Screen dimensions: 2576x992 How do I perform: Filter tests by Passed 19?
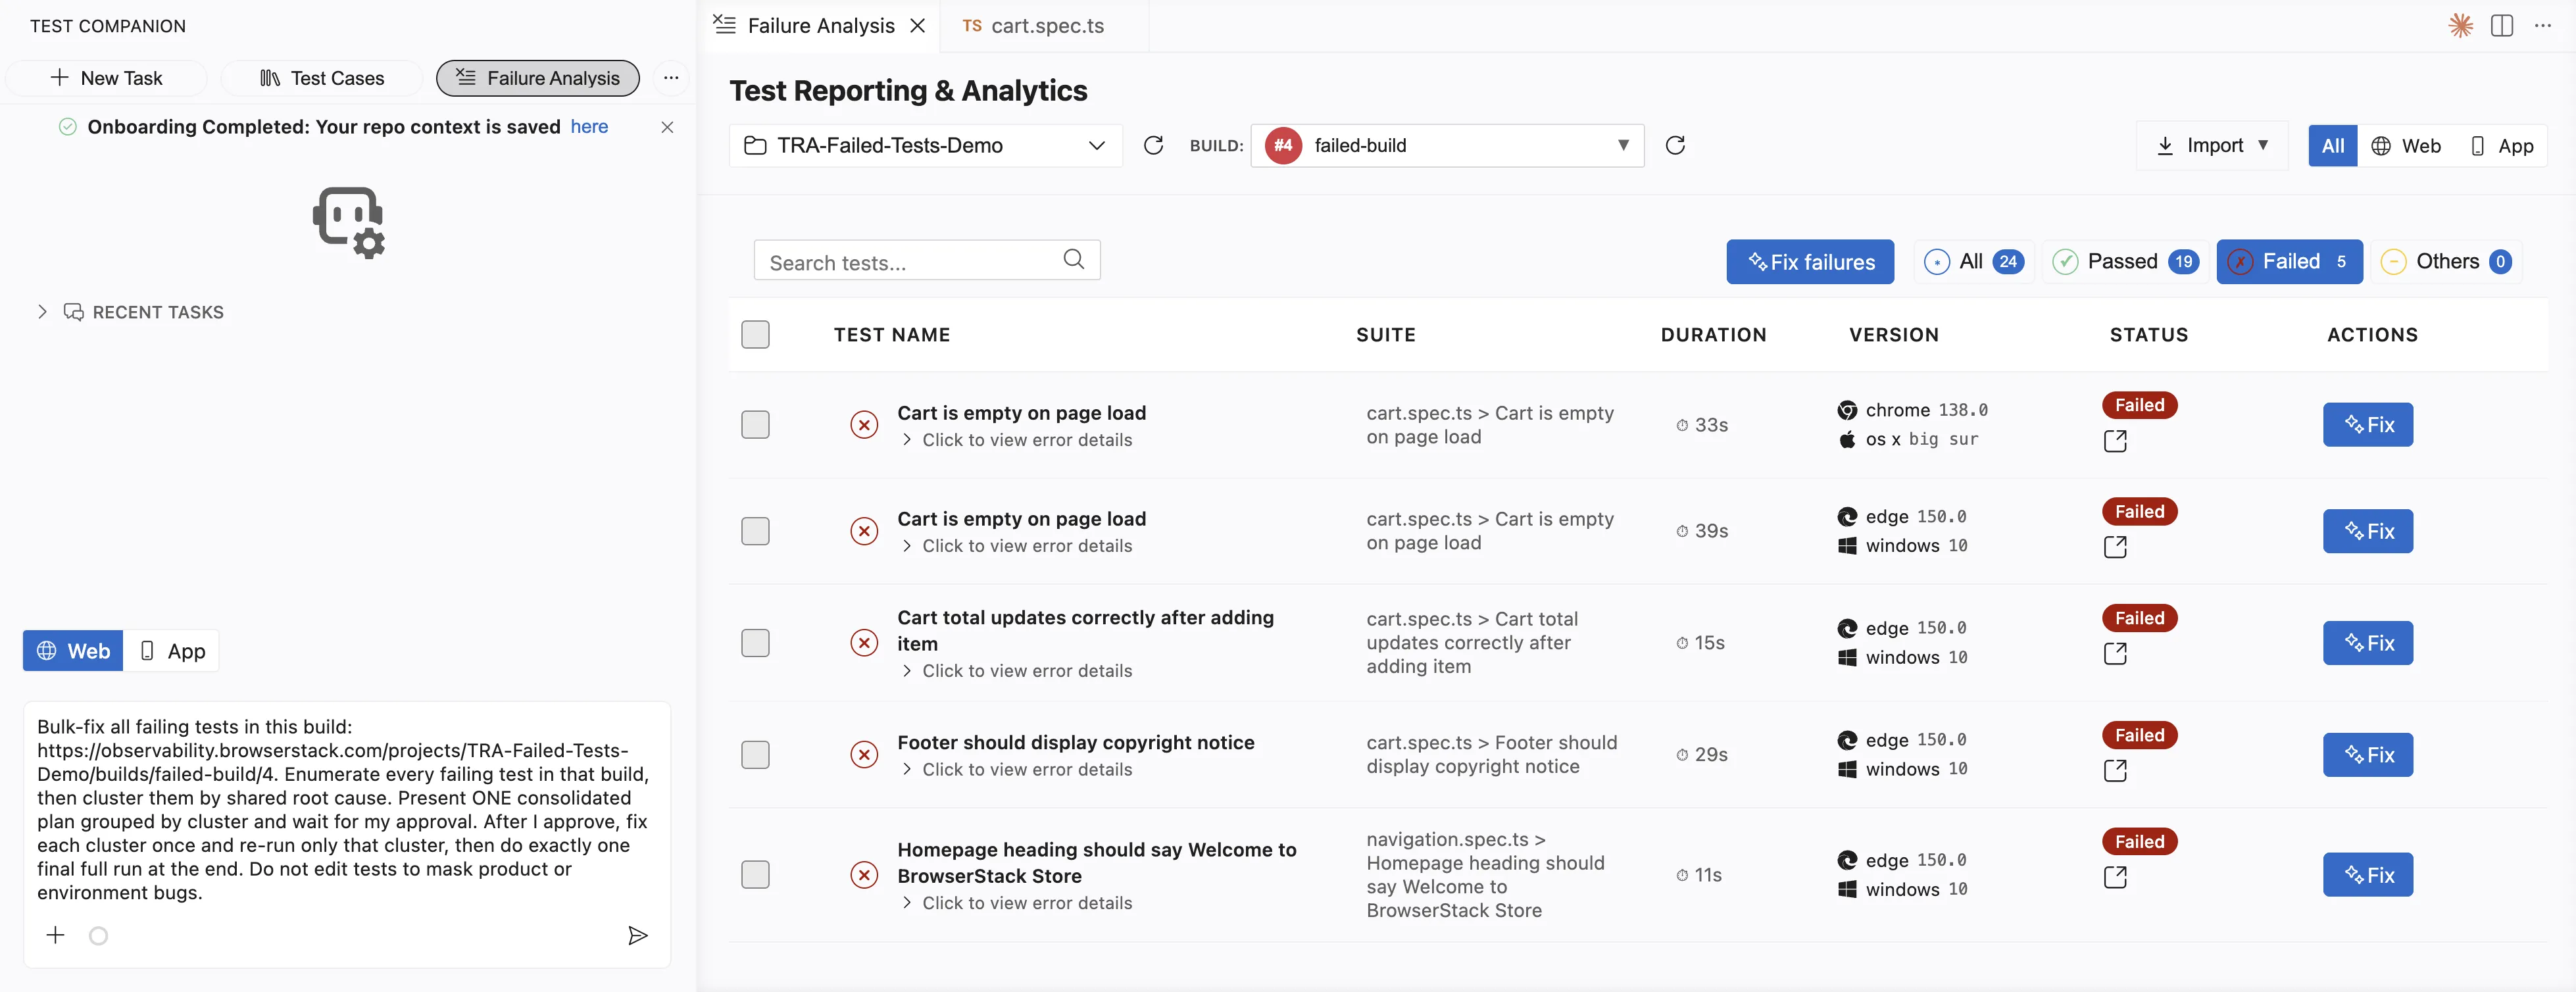click(2125, 262)
